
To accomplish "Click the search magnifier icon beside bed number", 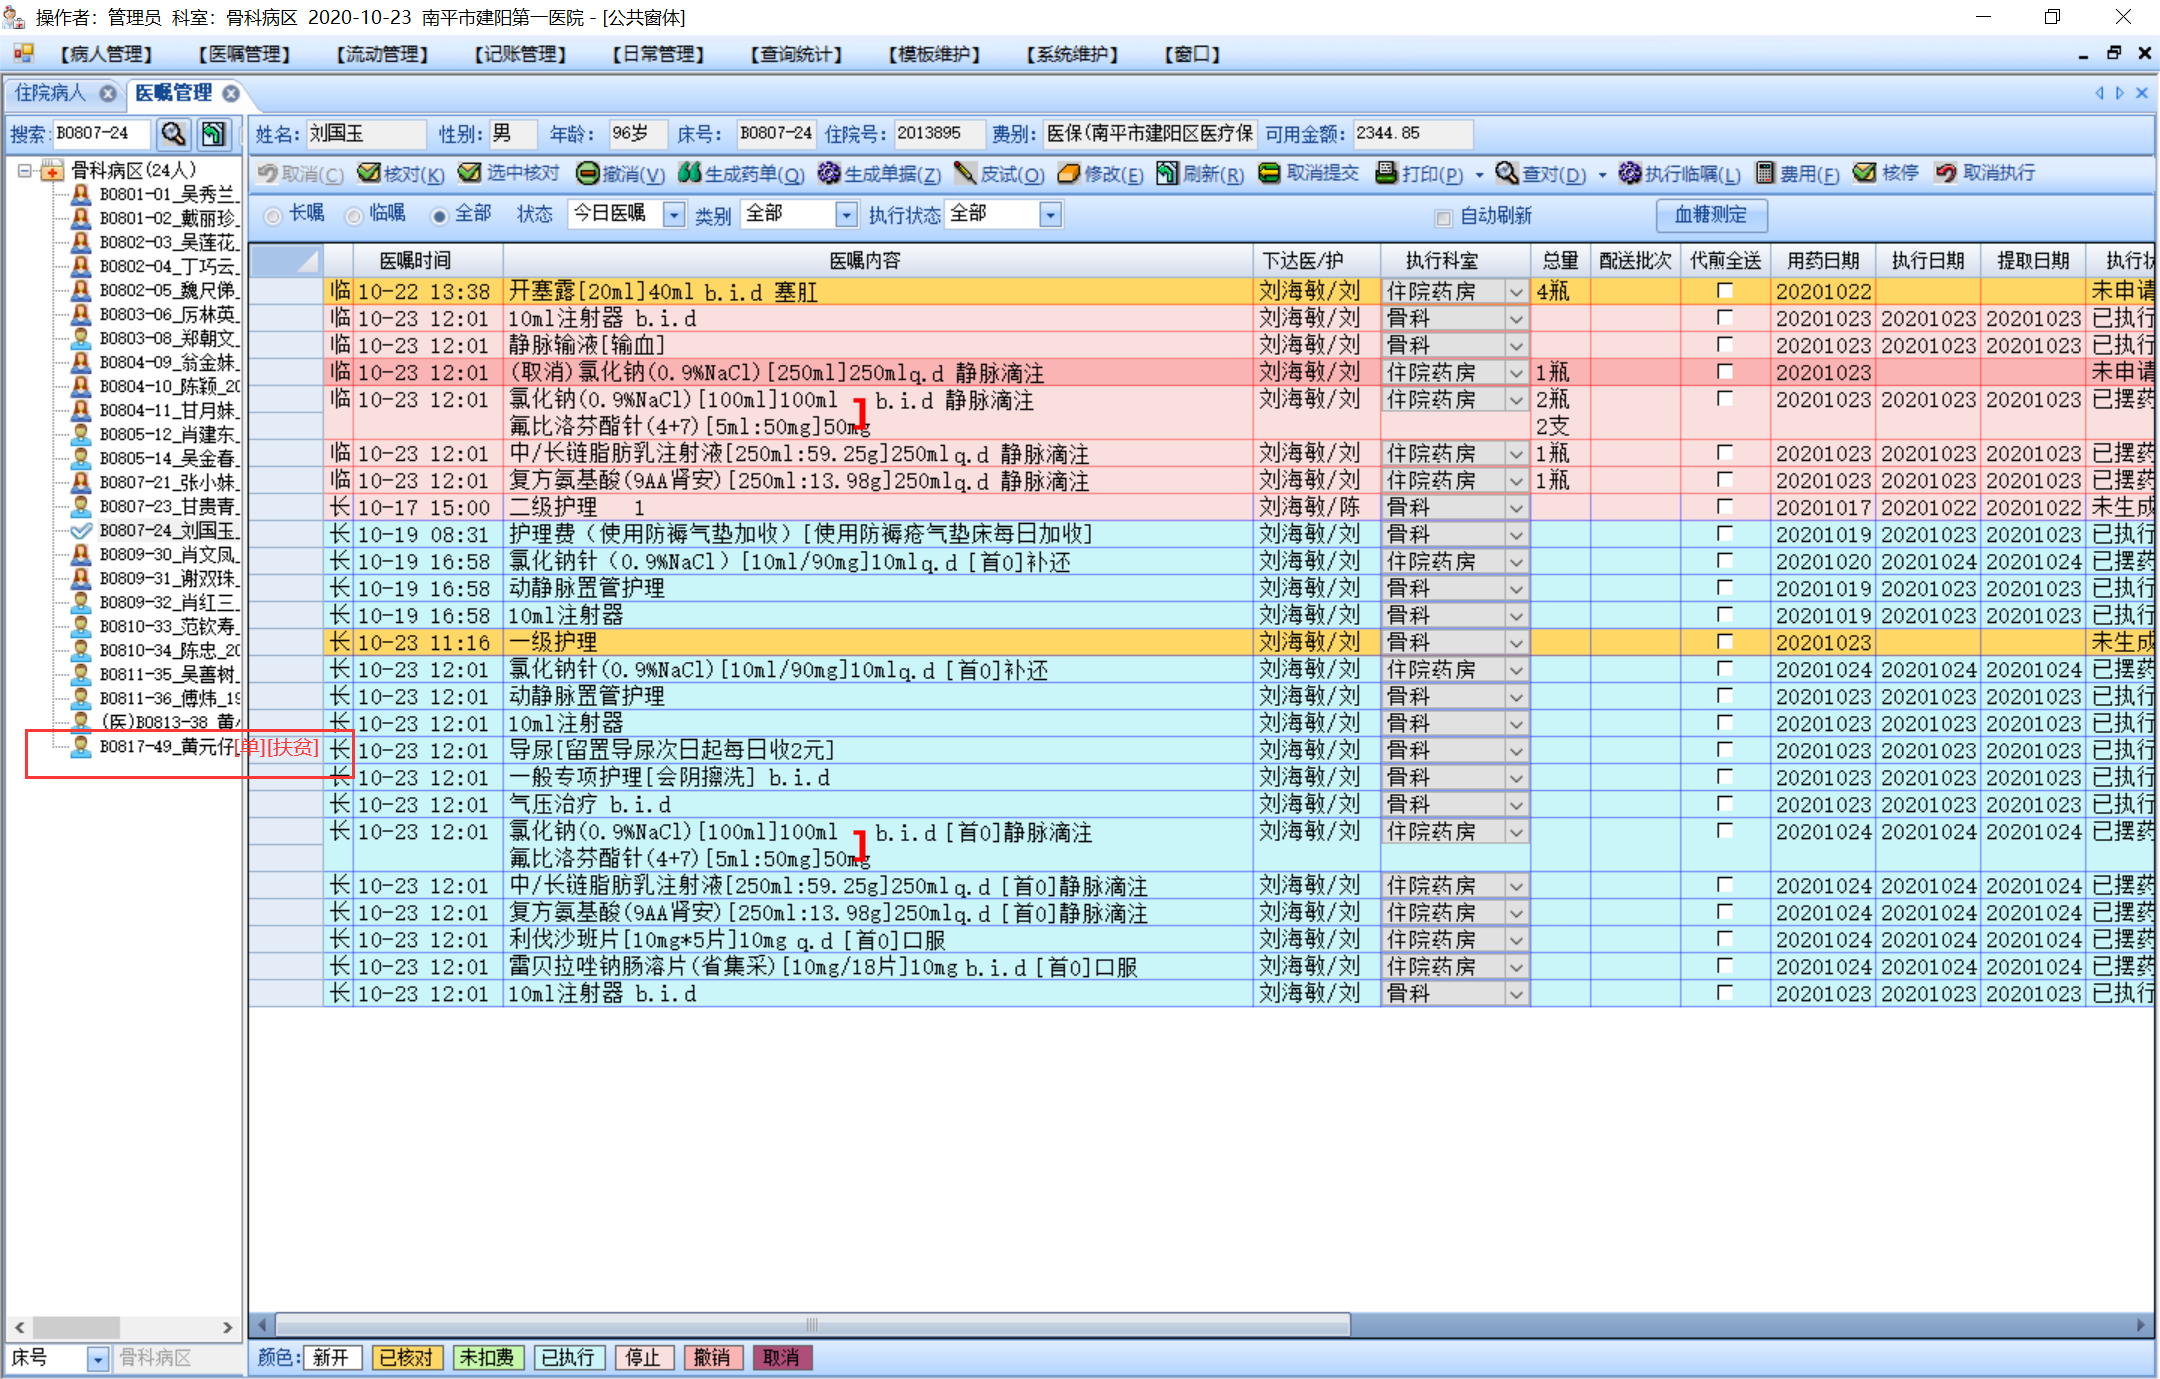I will pyautogui.click(x=174, y=134).
